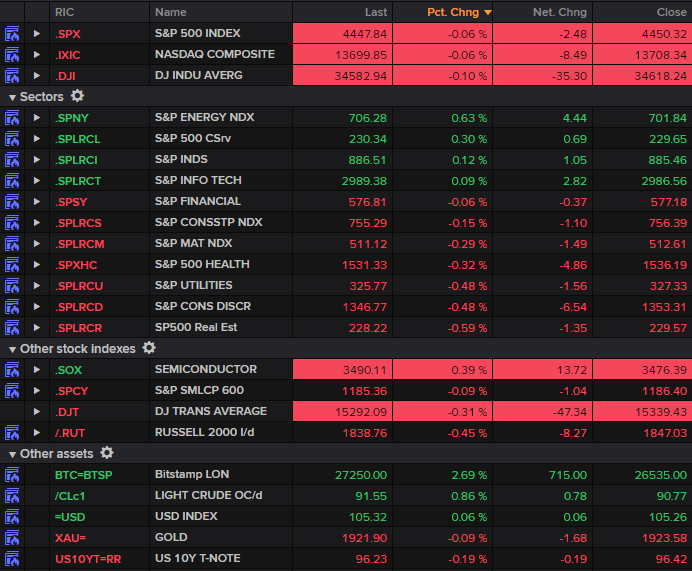Open the news icon for .SPSY row
The image size is (692, 571).
[12, 202]
